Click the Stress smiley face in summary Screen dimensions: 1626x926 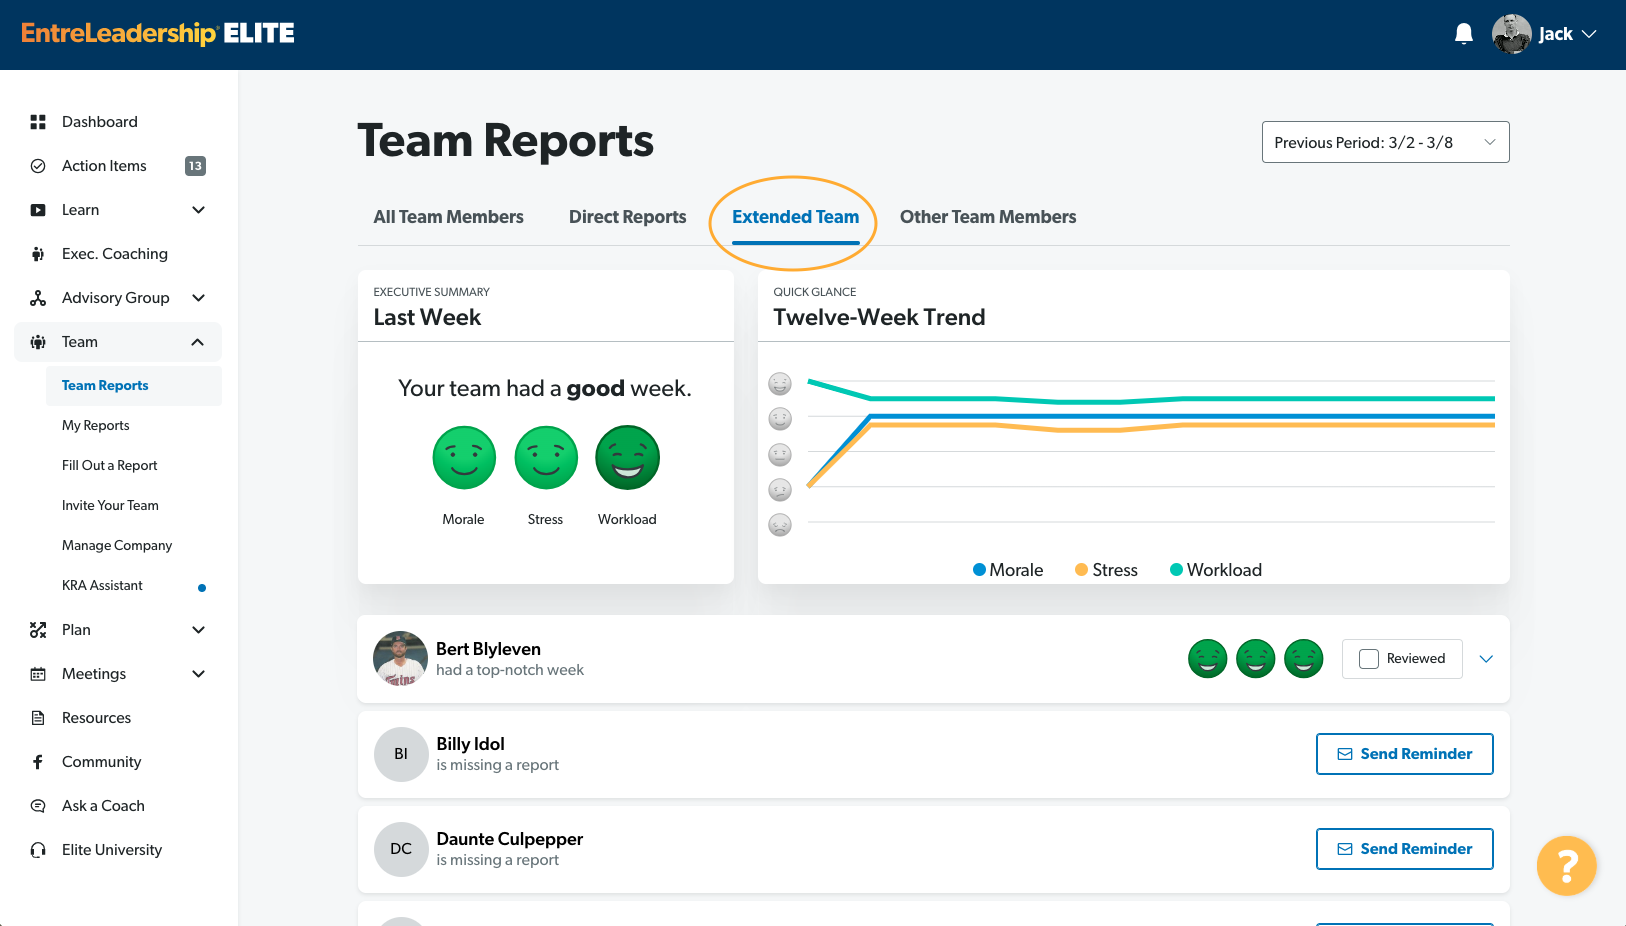(546, 458)
